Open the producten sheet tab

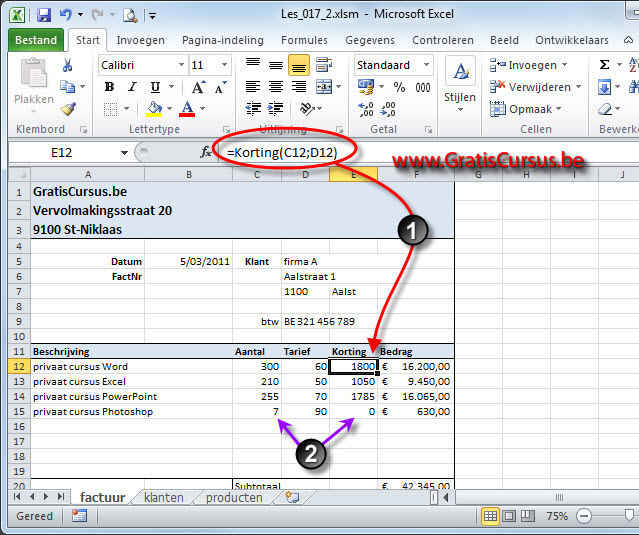tap(234, 498)
